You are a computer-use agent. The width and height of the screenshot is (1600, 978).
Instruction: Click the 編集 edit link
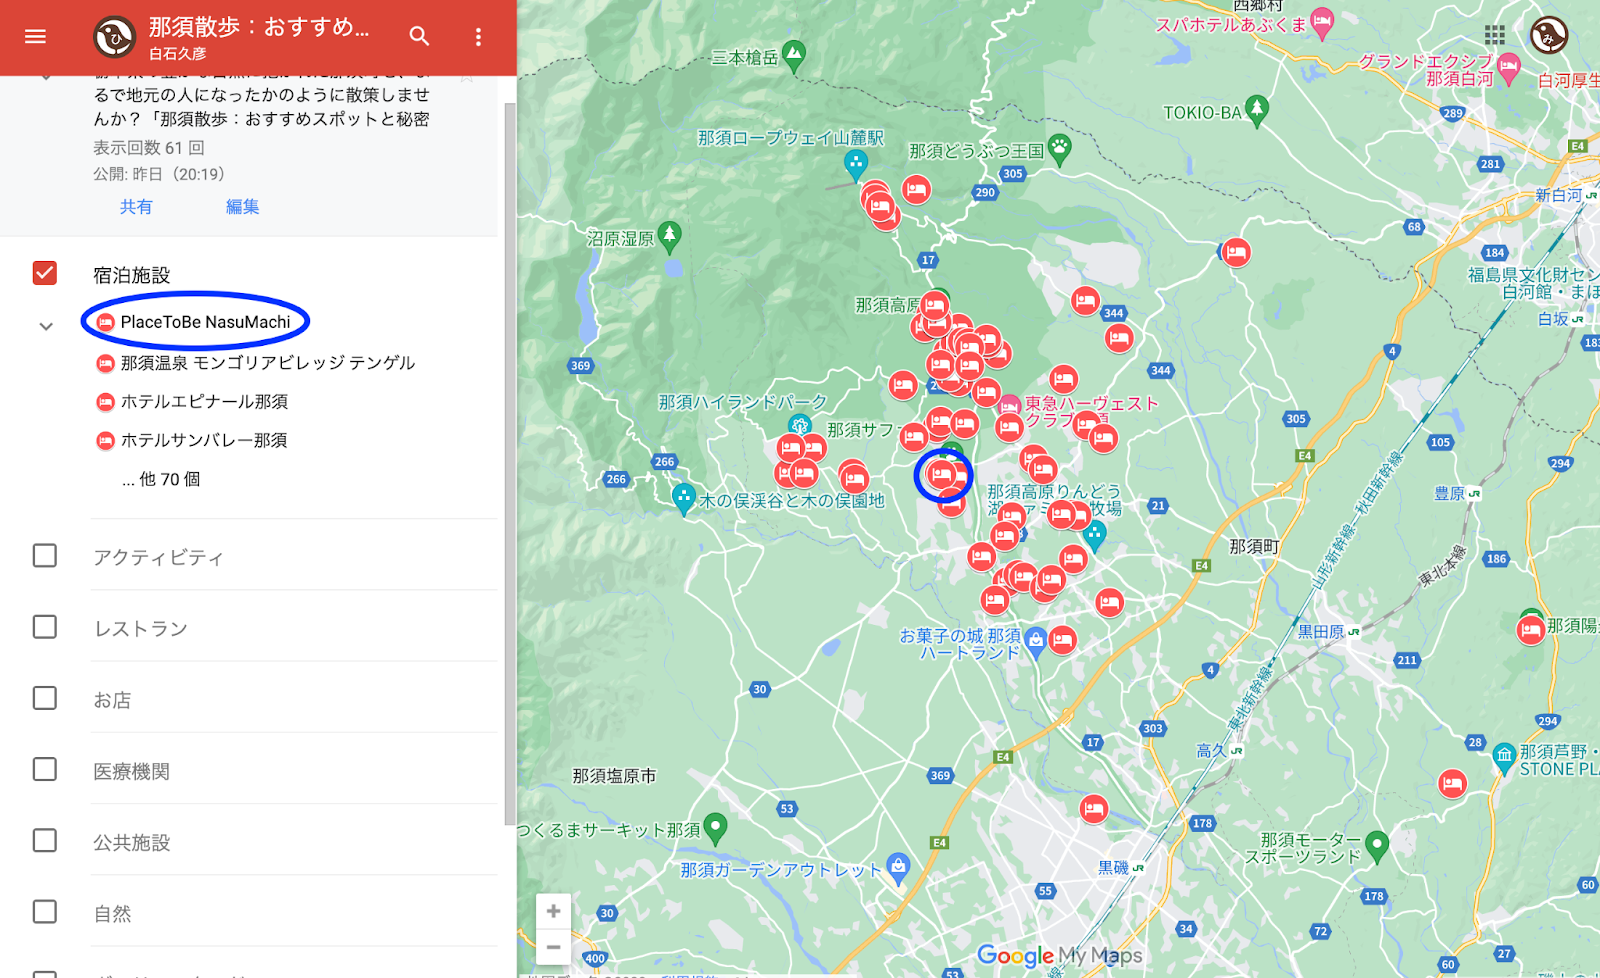pos(242,207)
